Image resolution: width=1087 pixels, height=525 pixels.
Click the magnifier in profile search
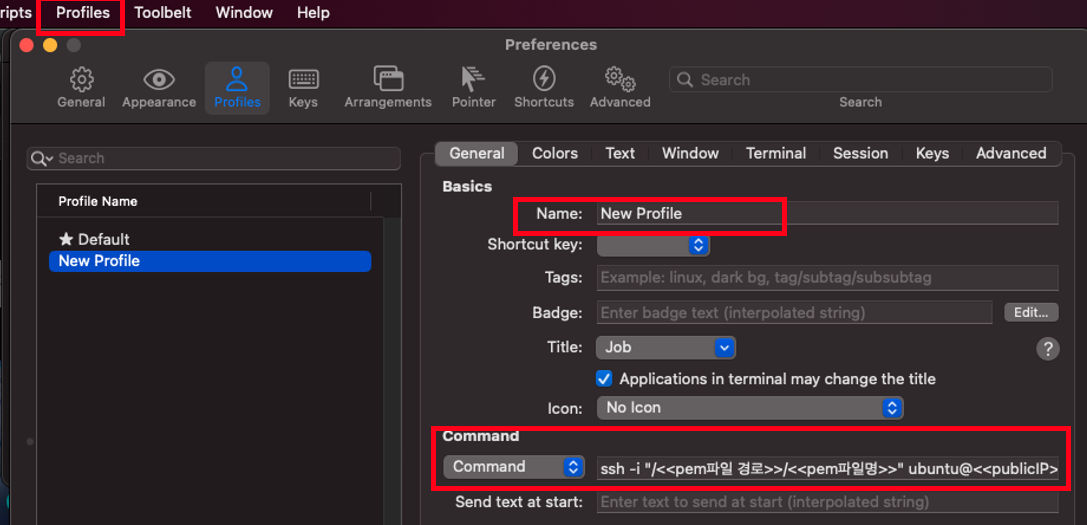click(40, 159)
